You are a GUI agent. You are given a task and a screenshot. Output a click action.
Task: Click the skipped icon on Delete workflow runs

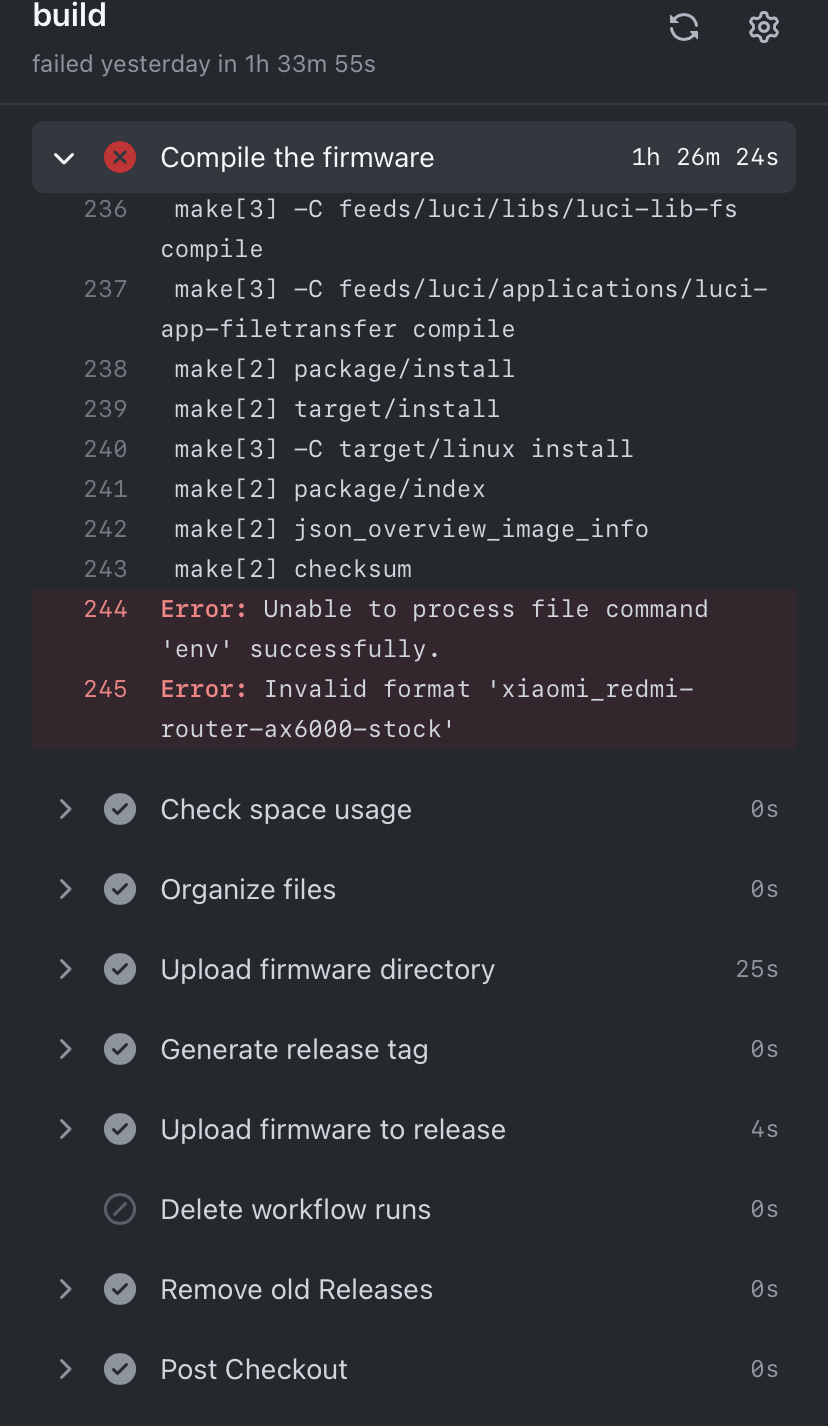(x=120, y=1209)
